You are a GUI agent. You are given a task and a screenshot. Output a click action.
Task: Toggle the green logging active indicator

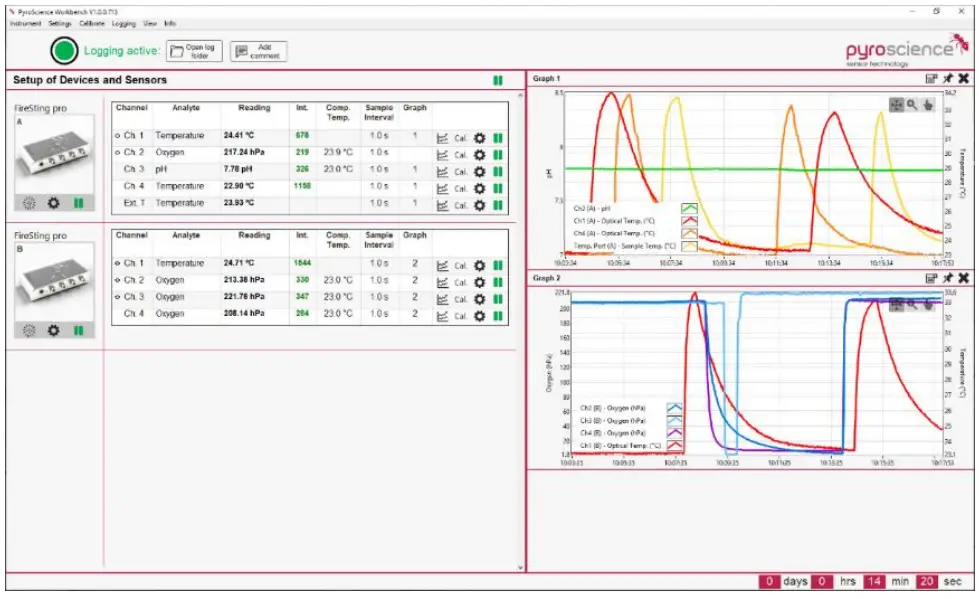[65, 50]
